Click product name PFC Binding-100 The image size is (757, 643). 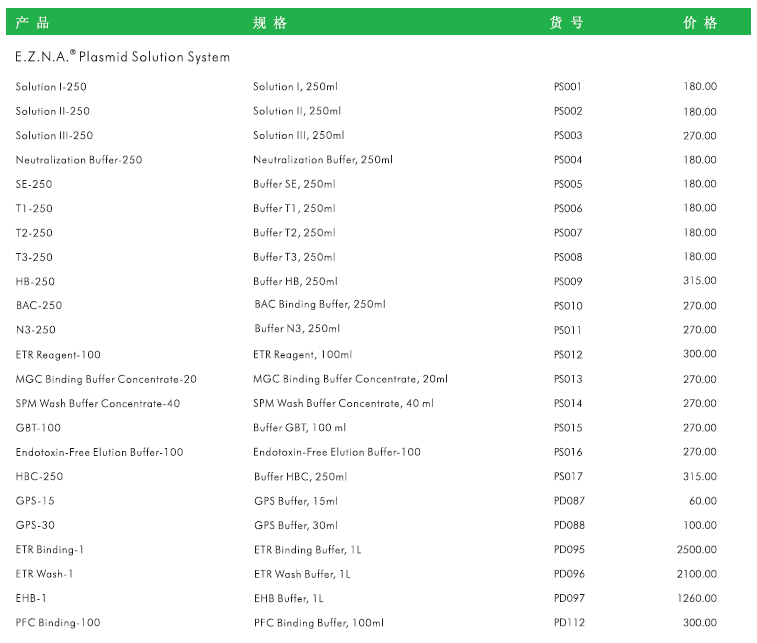pos(58,623)
